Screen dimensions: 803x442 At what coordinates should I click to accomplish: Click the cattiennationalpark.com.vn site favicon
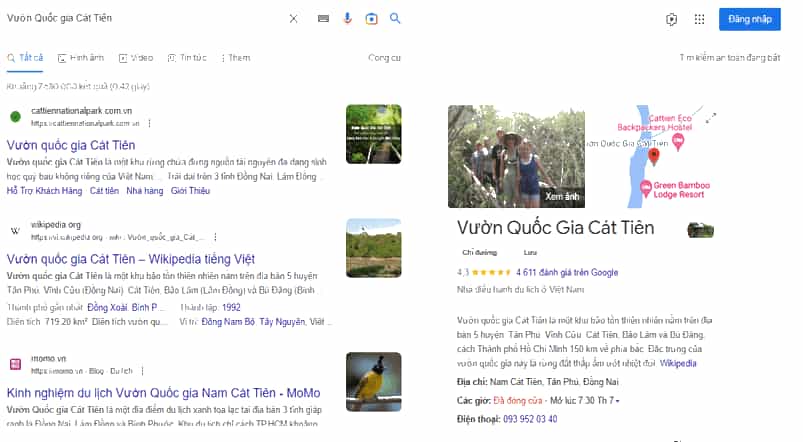(15, 117)
